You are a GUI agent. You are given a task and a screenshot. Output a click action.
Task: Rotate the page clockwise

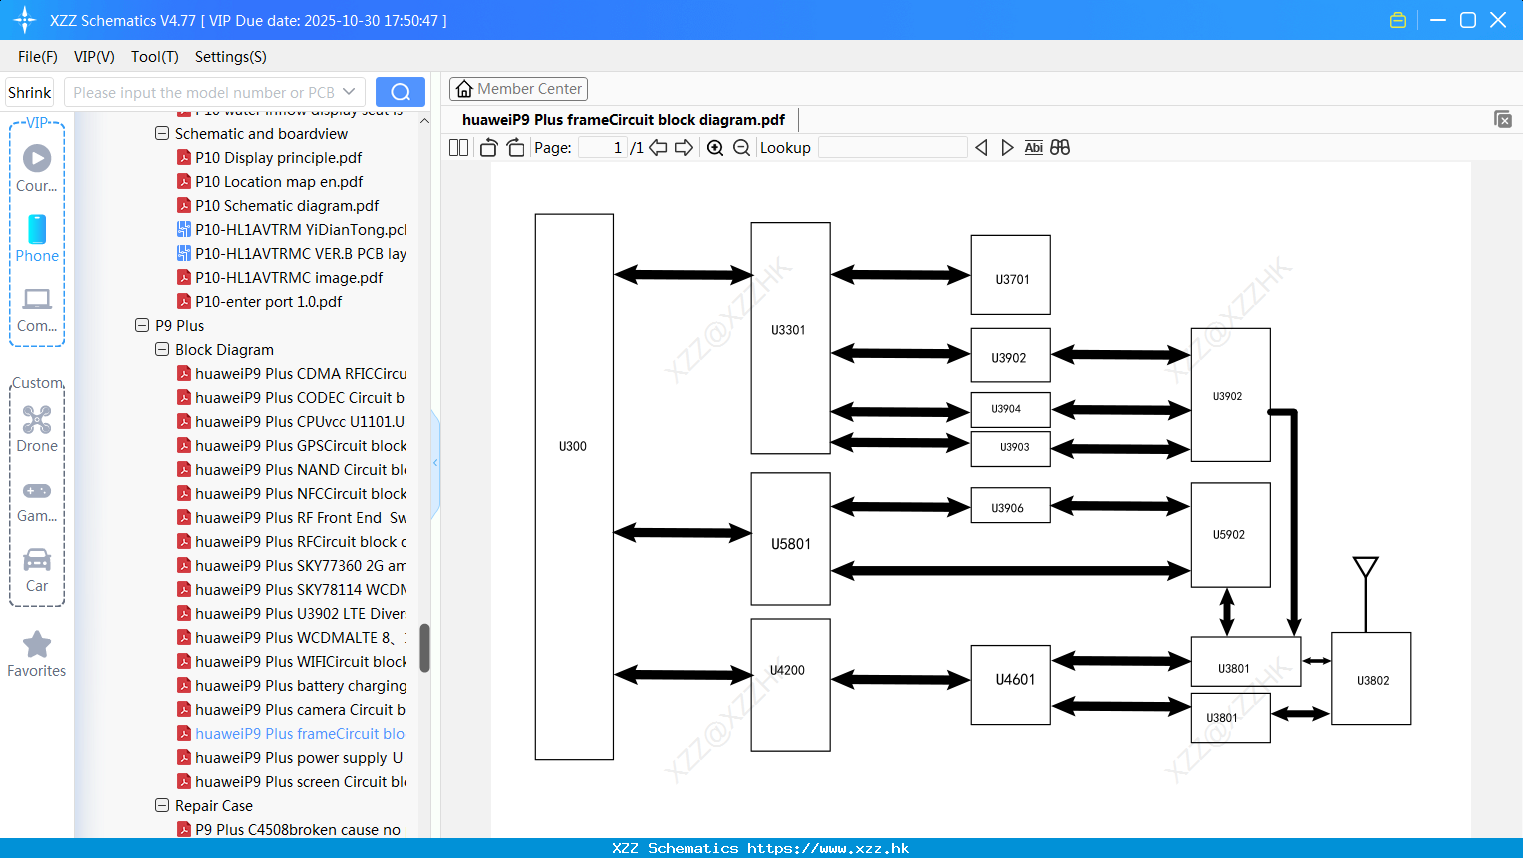pyautogui.click(x=515, y=148)
